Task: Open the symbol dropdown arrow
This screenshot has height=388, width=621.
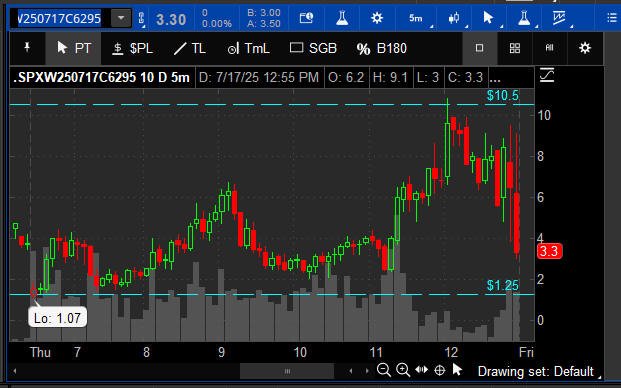Action: tap(121, 18)
